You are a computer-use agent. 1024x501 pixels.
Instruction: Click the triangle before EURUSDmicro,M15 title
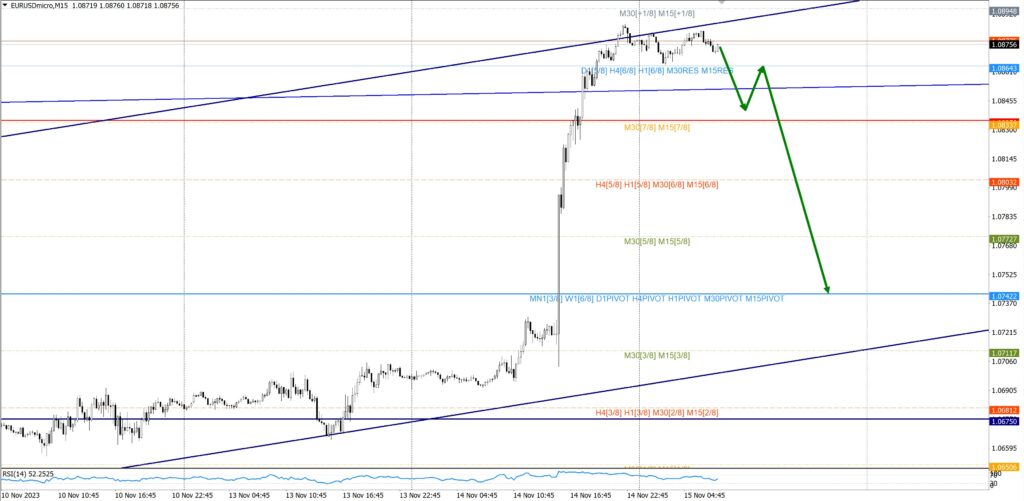pyautogui.click(x=5, y=5)
